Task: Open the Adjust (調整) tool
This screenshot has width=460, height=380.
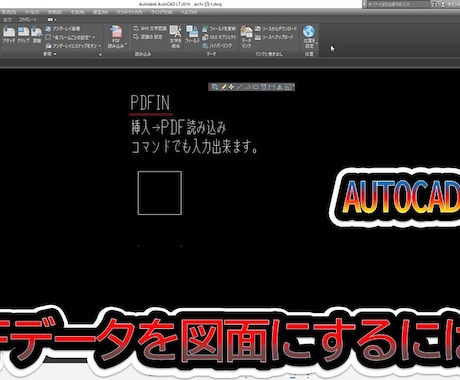Action: [37, 35]
